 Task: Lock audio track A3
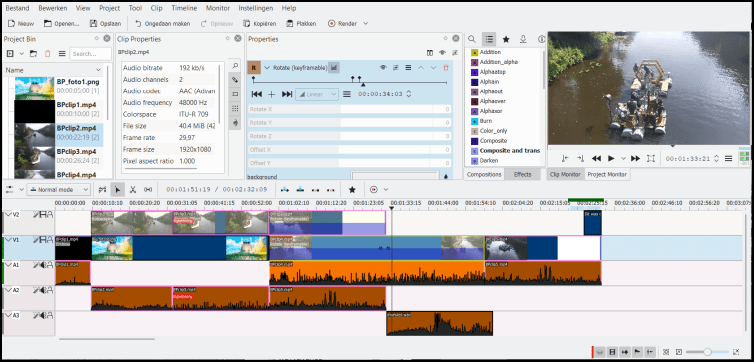(x=50, y=315)
